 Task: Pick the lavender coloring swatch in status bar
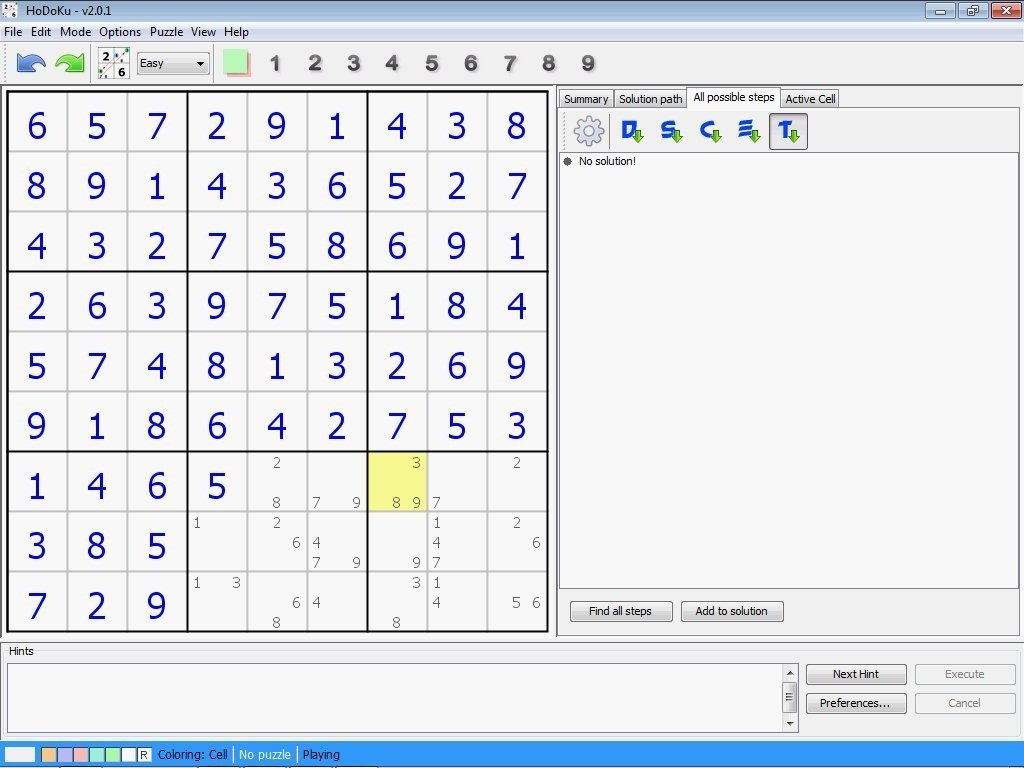65,754
